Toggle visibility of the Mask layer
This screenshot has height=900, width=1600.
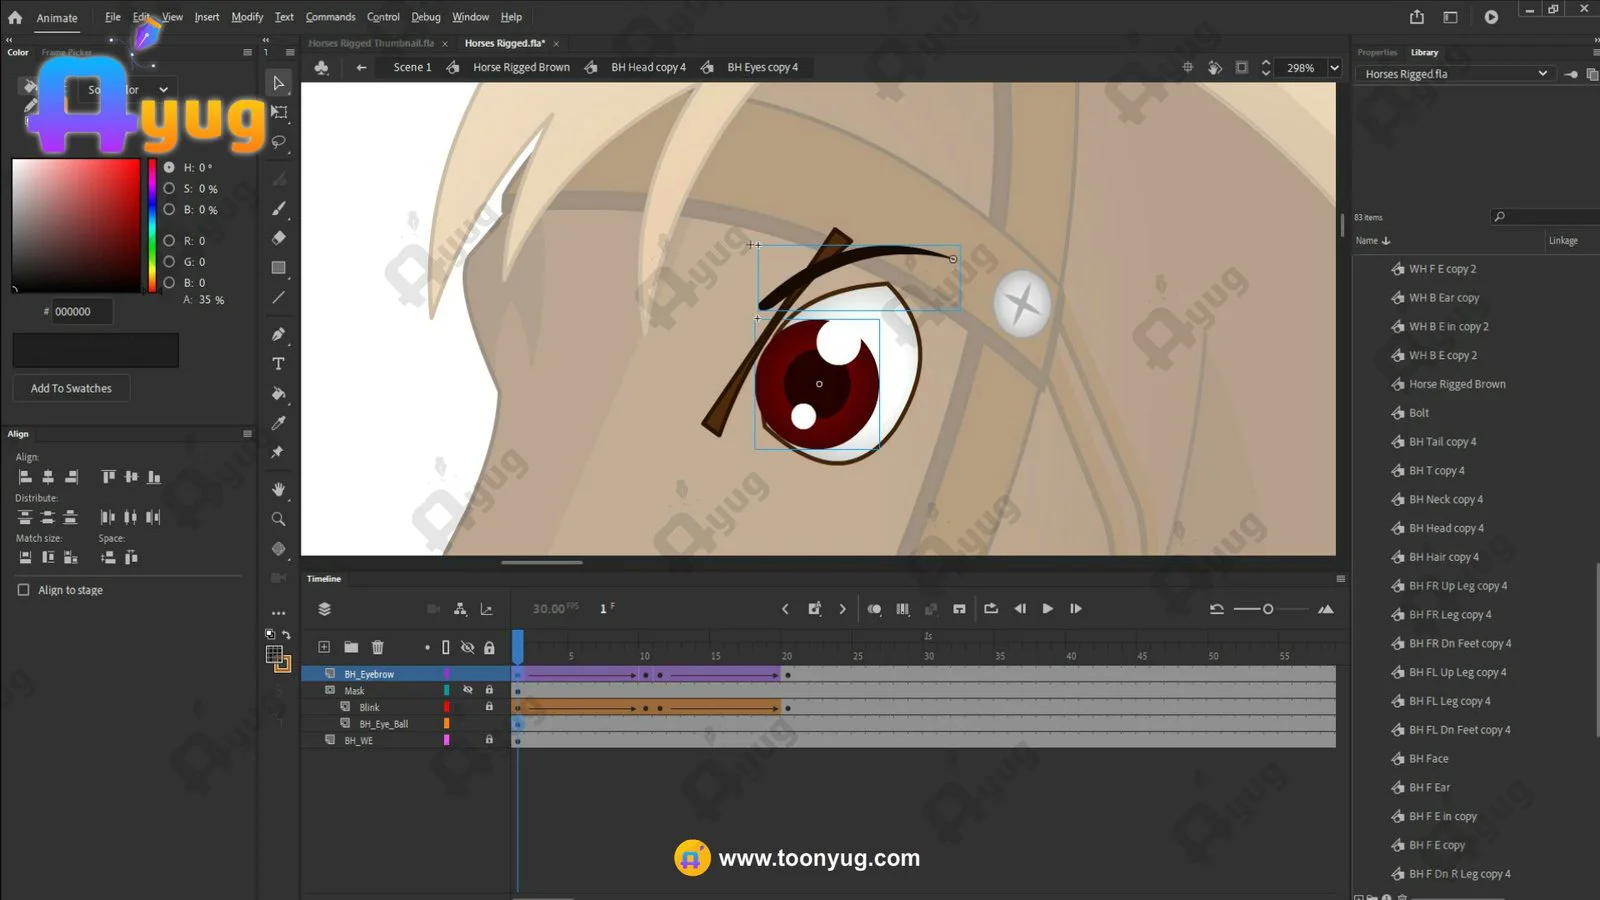click(x=467, y=690)
